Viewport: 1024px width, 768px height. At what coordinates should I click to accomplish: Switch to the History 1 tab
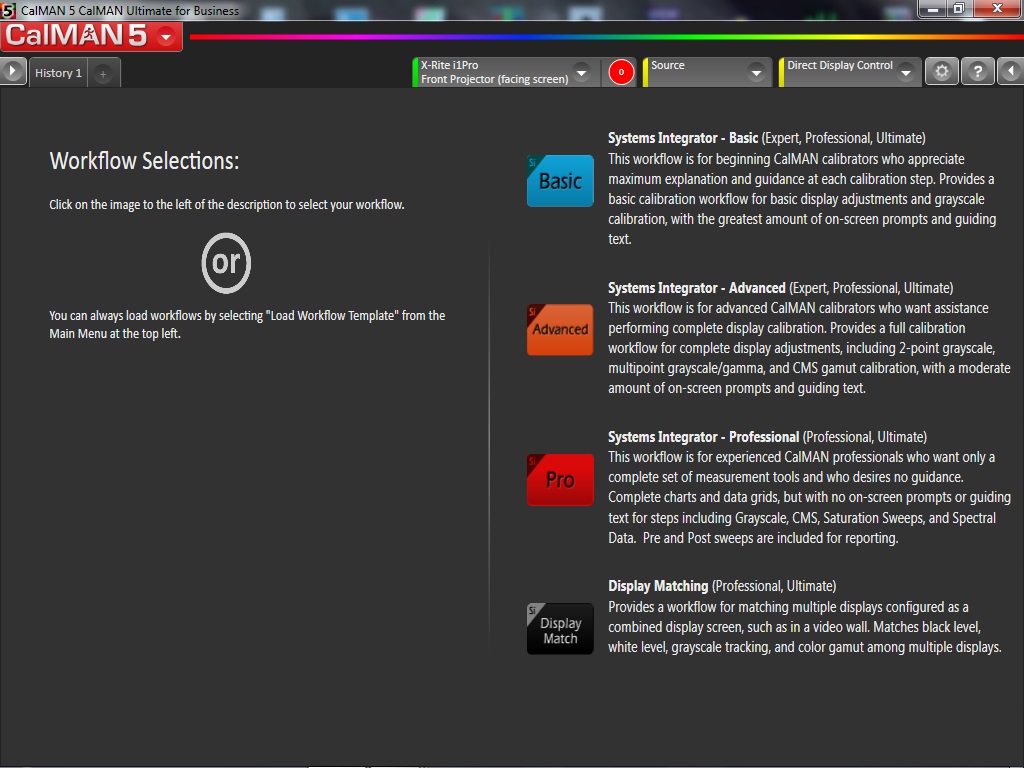pos(58,73)
